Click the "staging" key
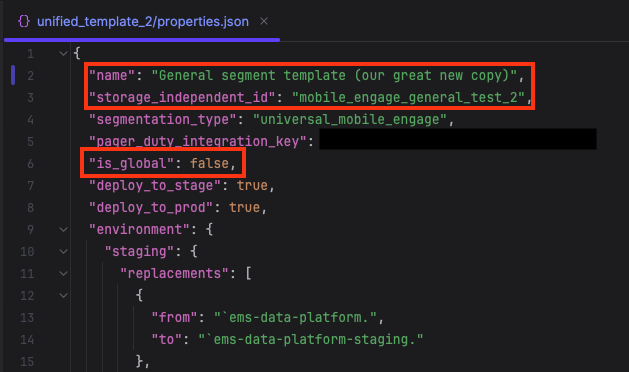Screen dimensions: 629x372 point(139,252)
